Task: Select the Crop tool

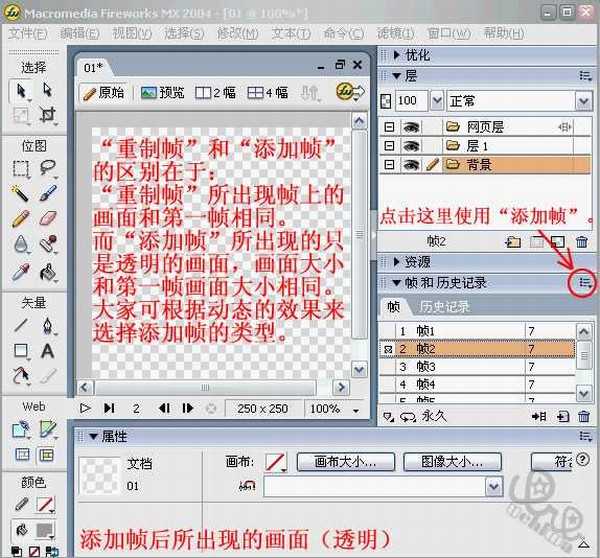Action: point(47,115)
